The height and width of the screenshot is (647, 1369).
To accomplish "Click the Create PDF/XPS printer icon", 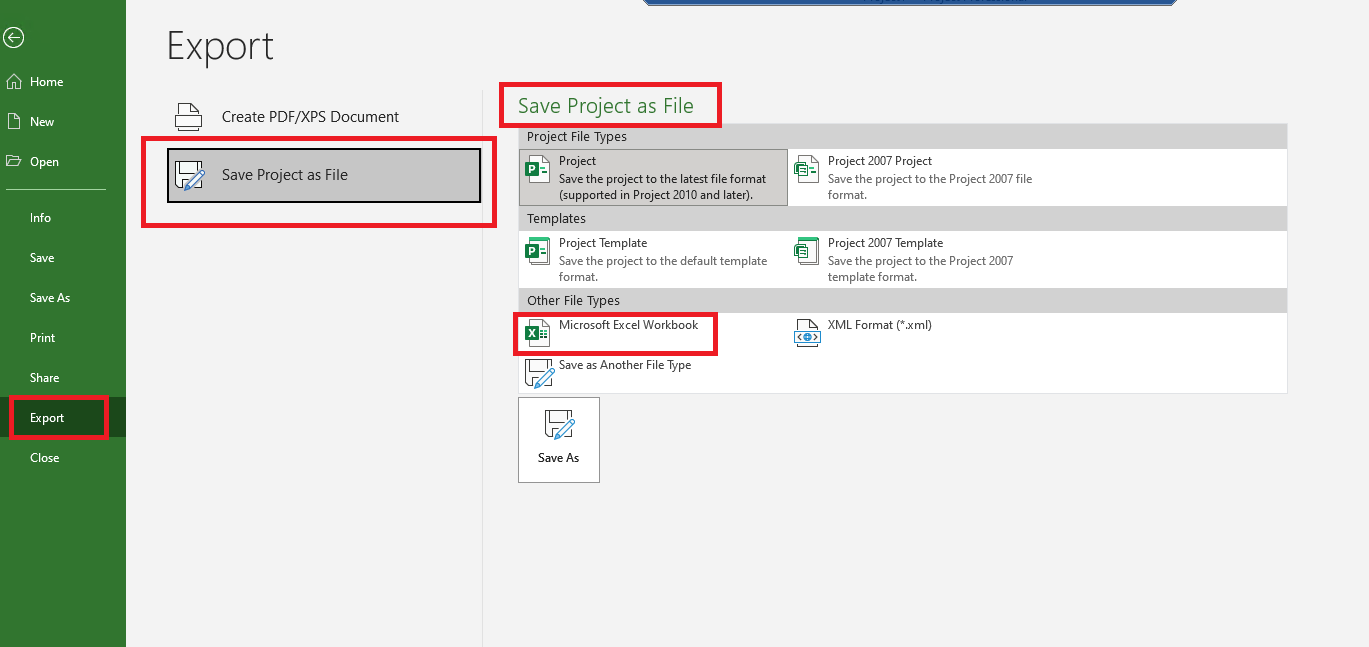I will point(189,117).
